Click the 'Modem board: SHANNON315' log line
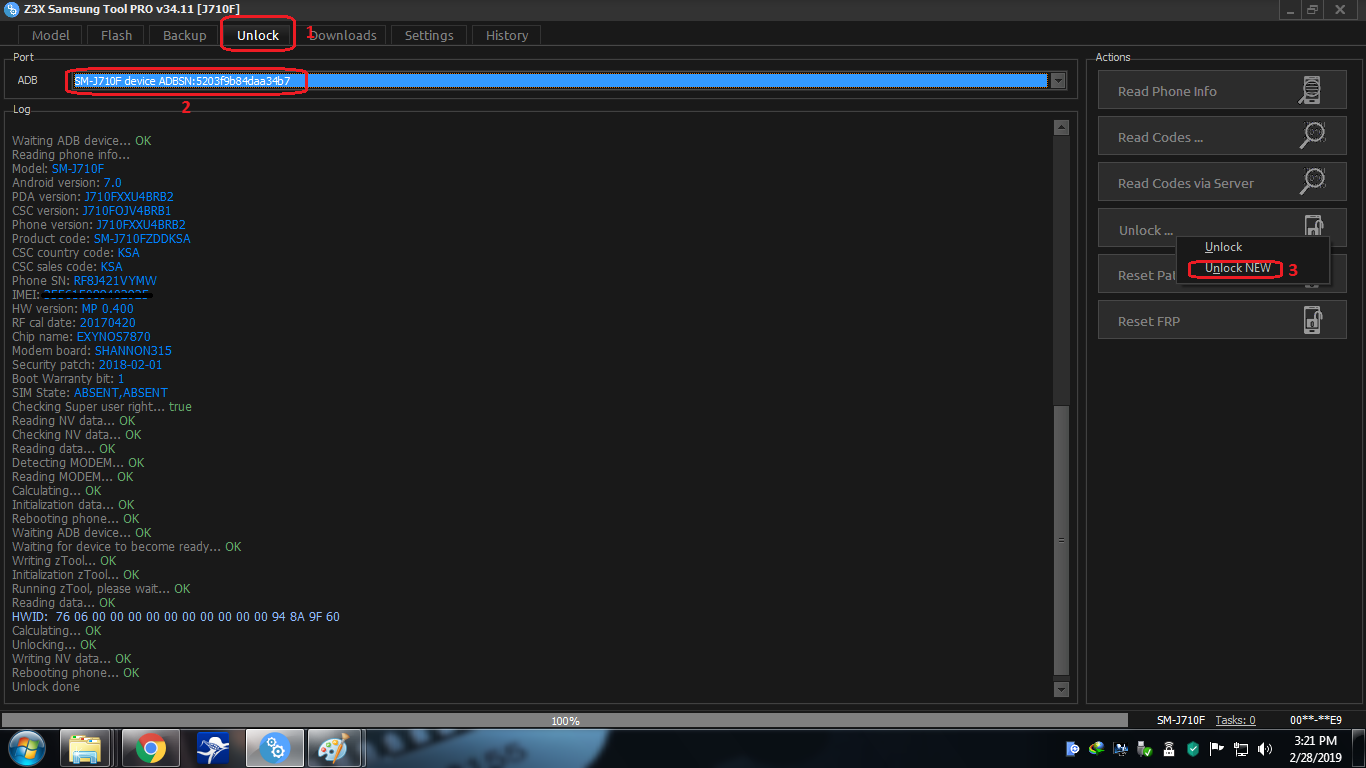1366x768 pixels. 92,351
